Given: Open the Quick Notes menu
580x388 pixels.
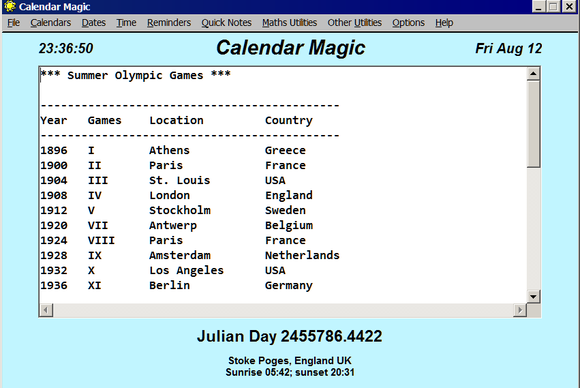Looking at the screenshot, I should [226, 23].
